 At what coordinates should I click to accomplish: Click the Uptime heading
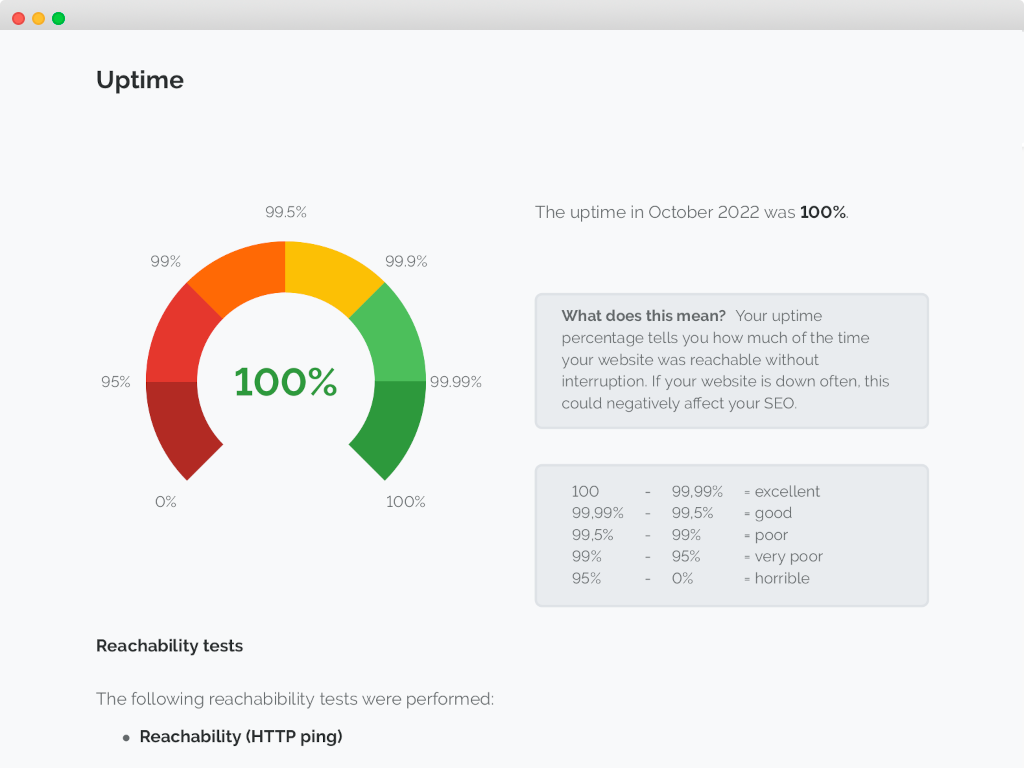tap(140, 80)
